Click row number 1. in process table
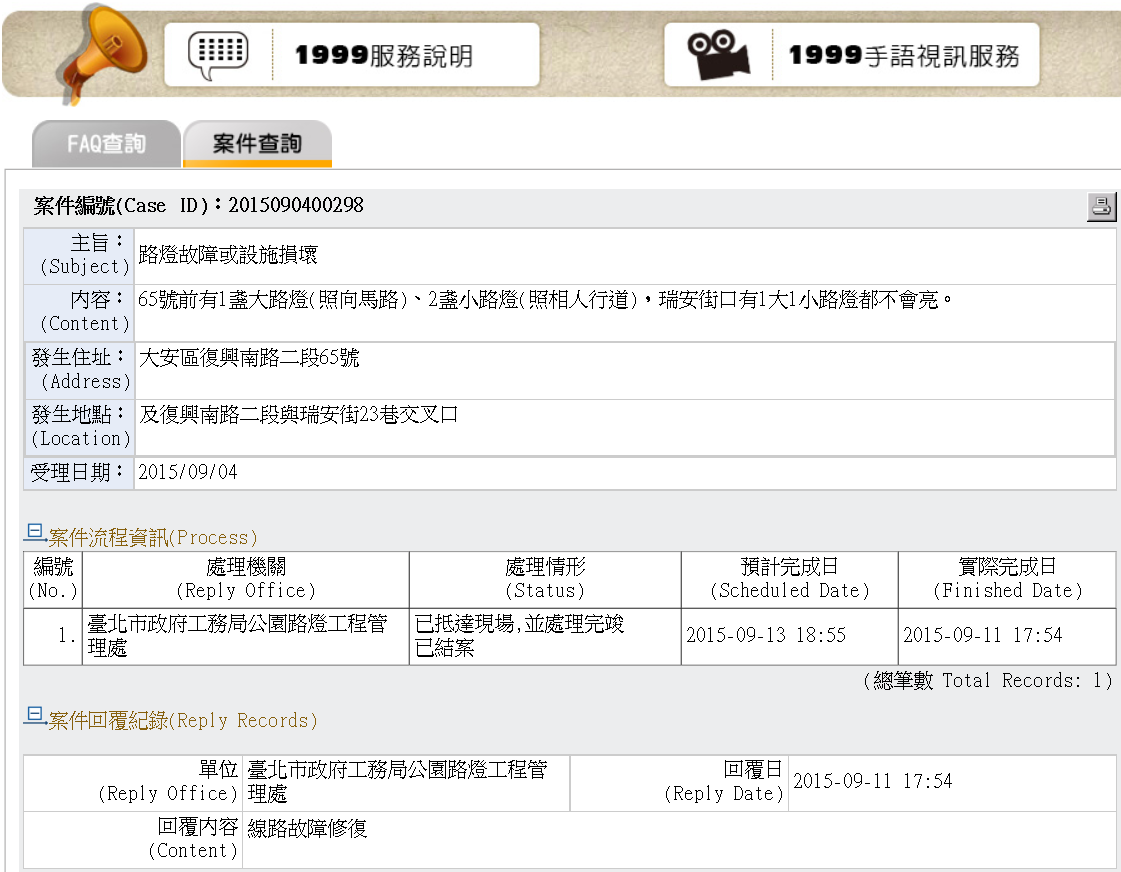This screenshot has height=872, width=1121. pyautogui.click(x=66, y=635)
